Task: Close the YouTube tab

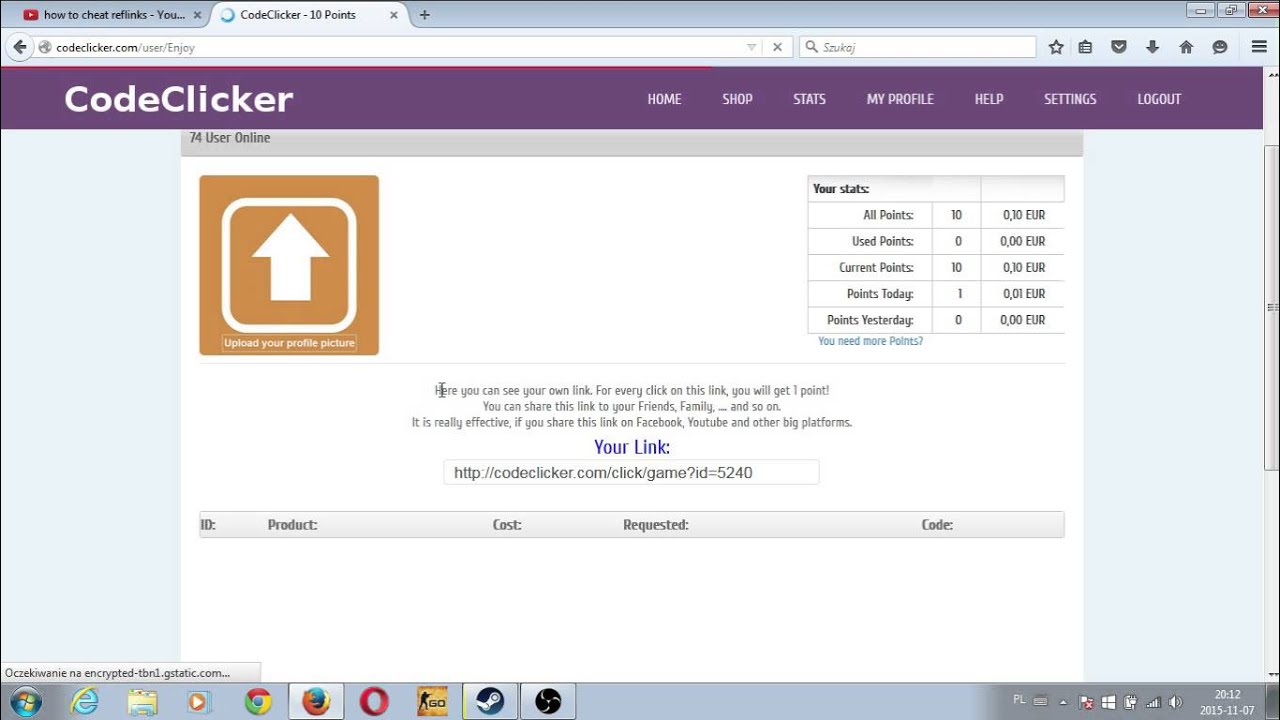Action: (197, 15)
